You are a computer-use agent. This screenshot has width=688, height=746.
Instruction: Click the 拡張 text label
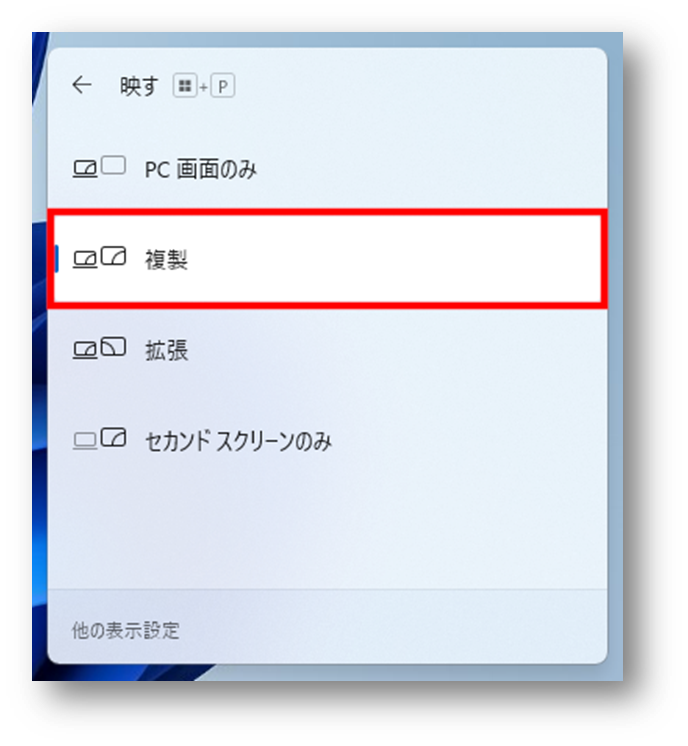(x=167, y=350)
